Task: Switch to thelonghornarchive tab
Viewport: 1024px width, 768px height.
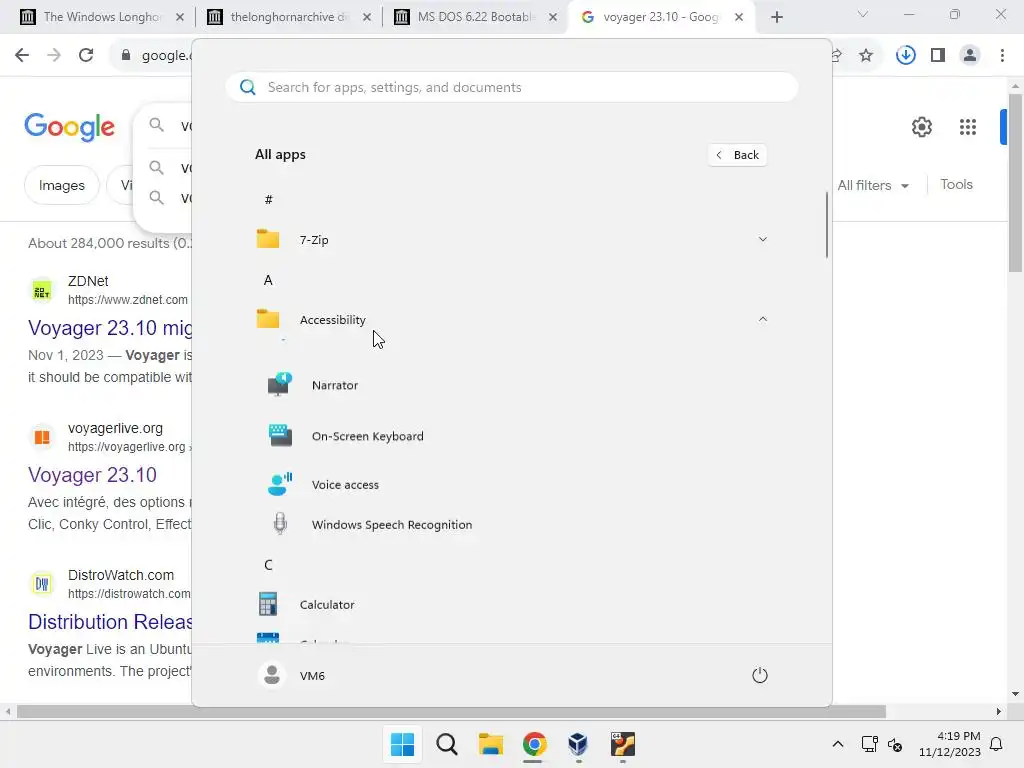Action: tap(289, 17)
